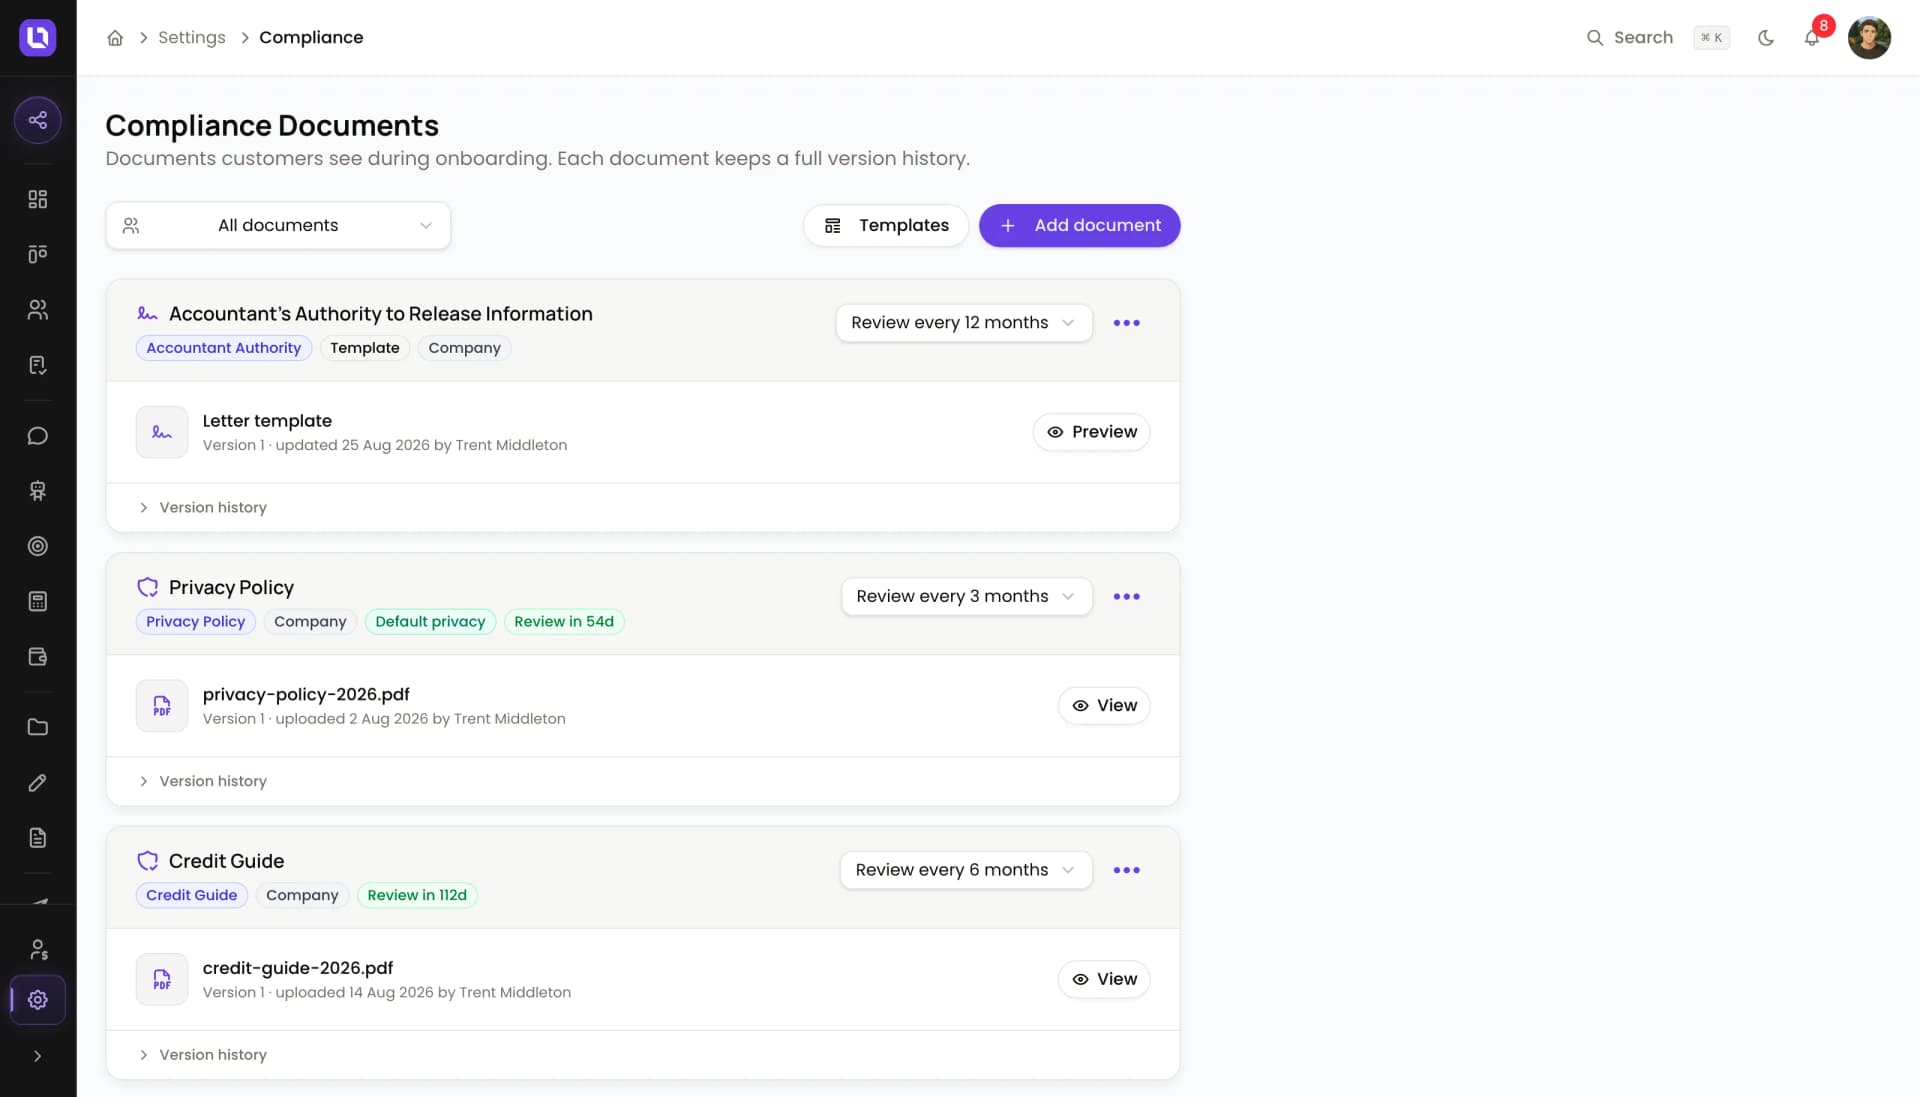Open the user profile avatar
1920x1097 pixels.
tap(1869, 38)
